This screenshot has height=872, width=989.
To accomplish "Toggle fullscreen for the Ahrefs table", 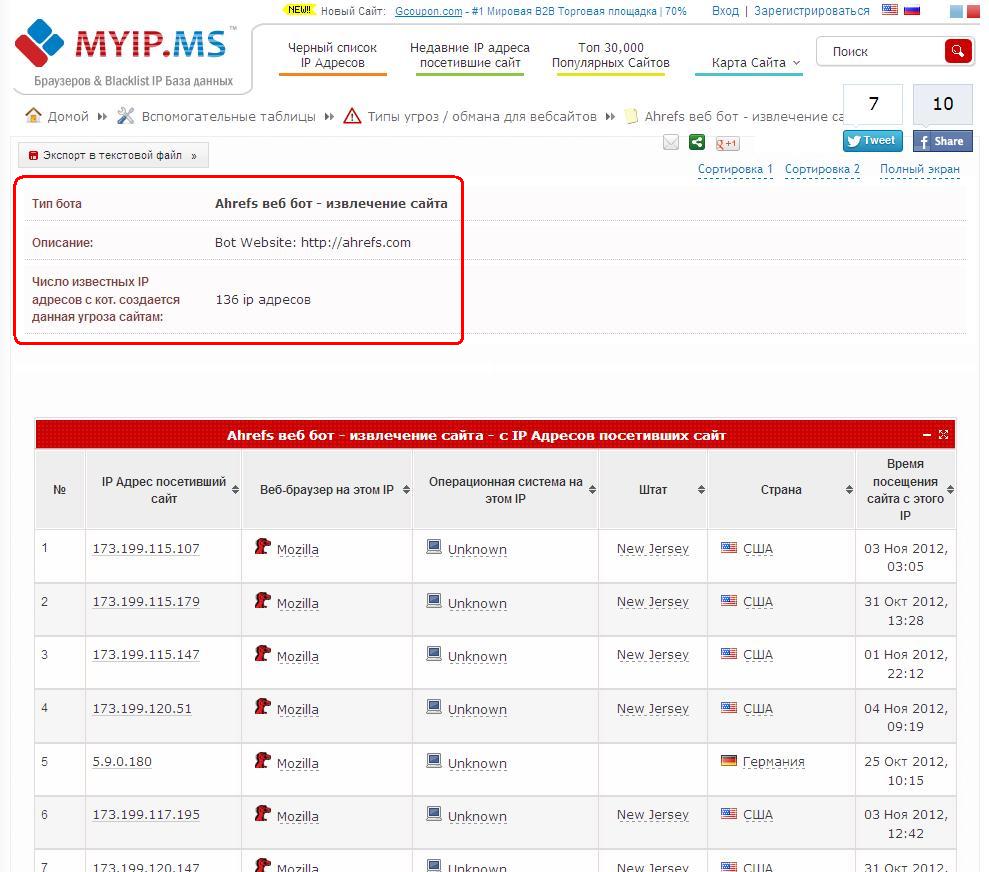I will tap(944, 435).
